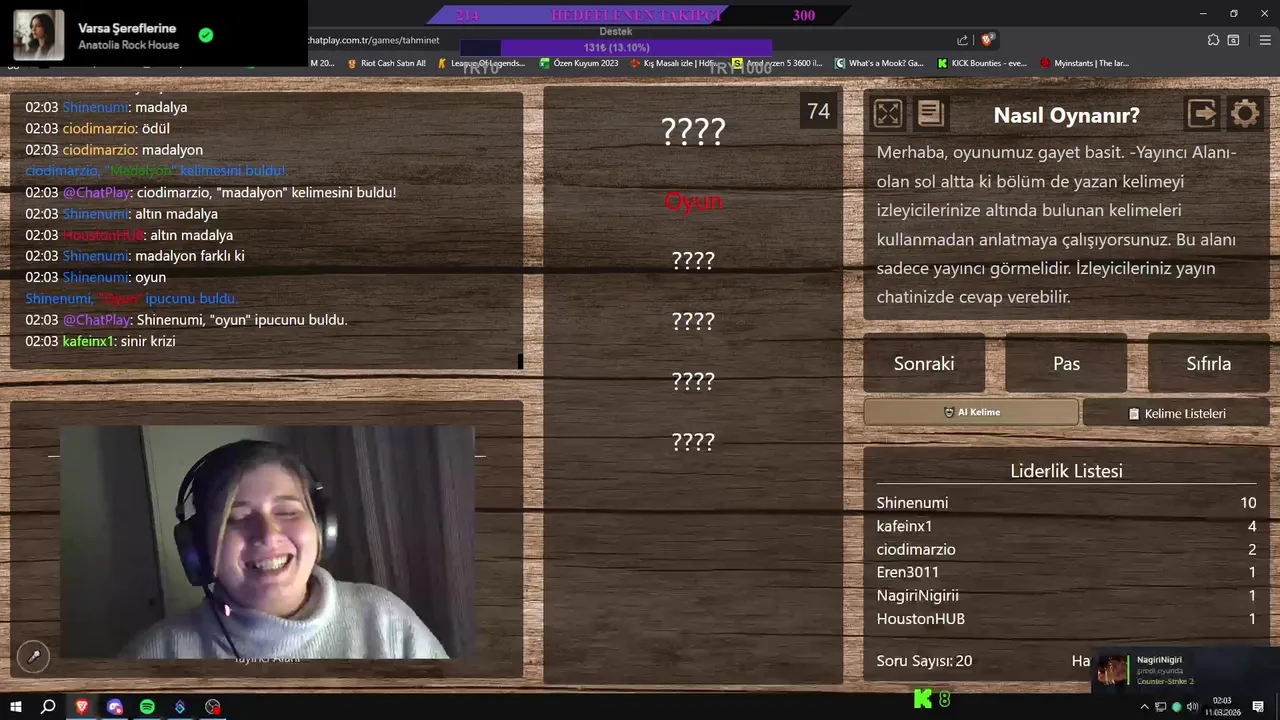Click the Brave Shields icon in address bar
Screen dimensions: 1280x720
(x=987, y=40)
